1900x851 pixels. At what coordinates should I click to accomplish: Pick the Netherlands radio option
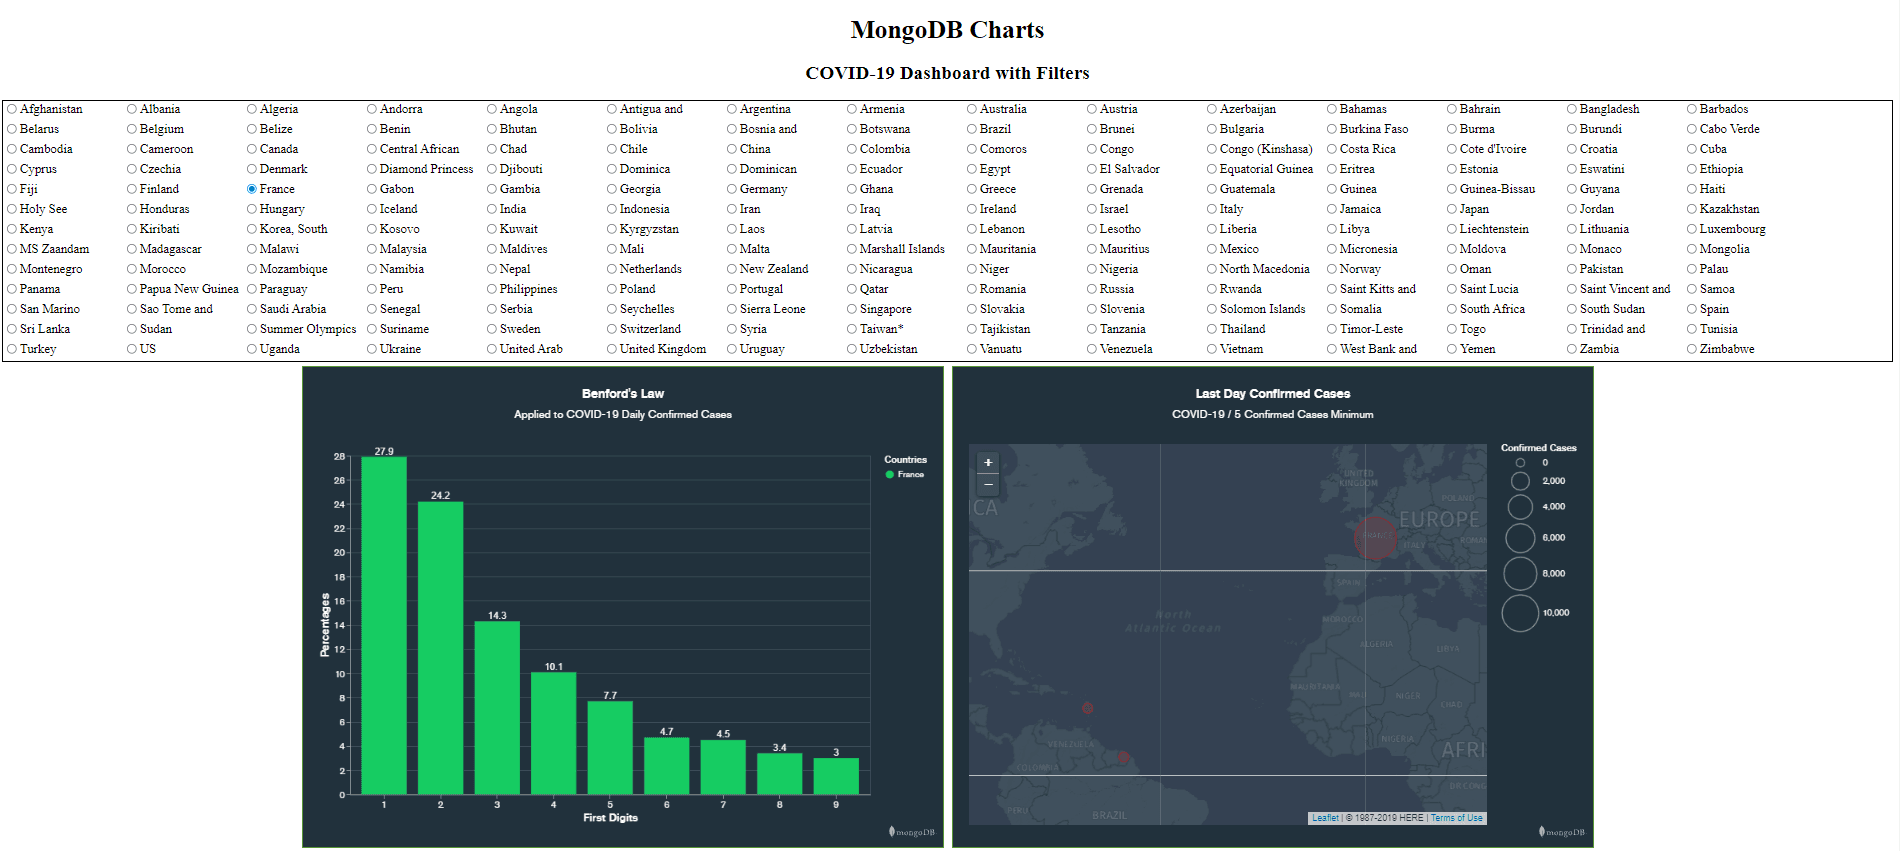(612, 269)
